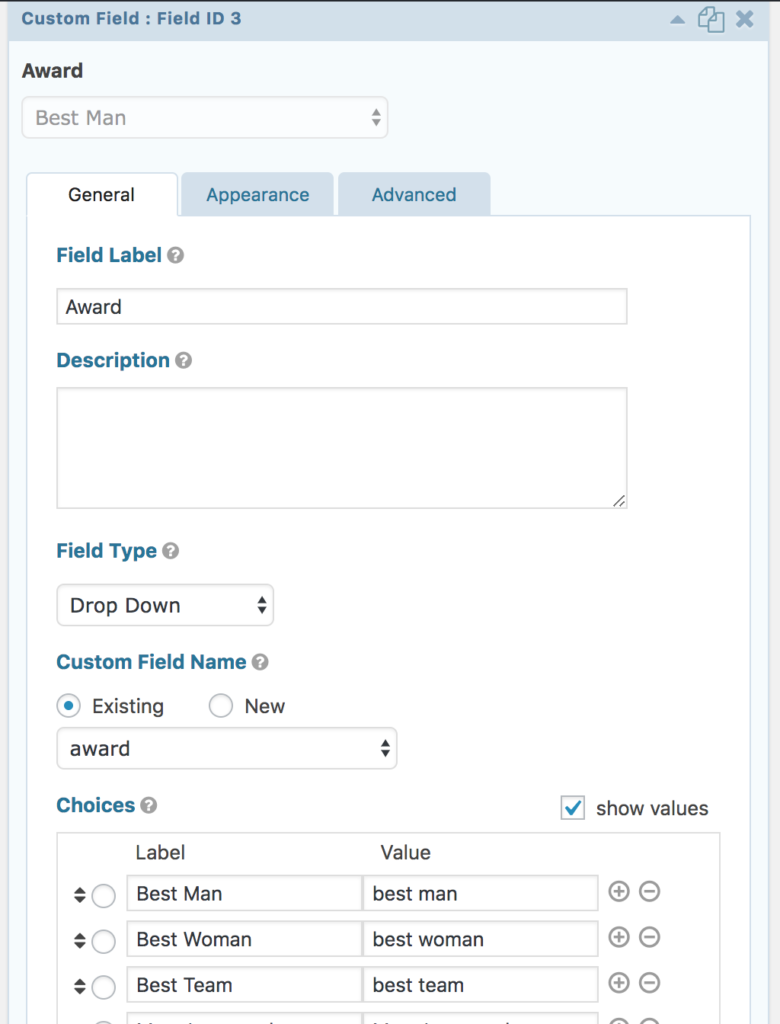Select the Existing radio button

(x=69, y=706)
